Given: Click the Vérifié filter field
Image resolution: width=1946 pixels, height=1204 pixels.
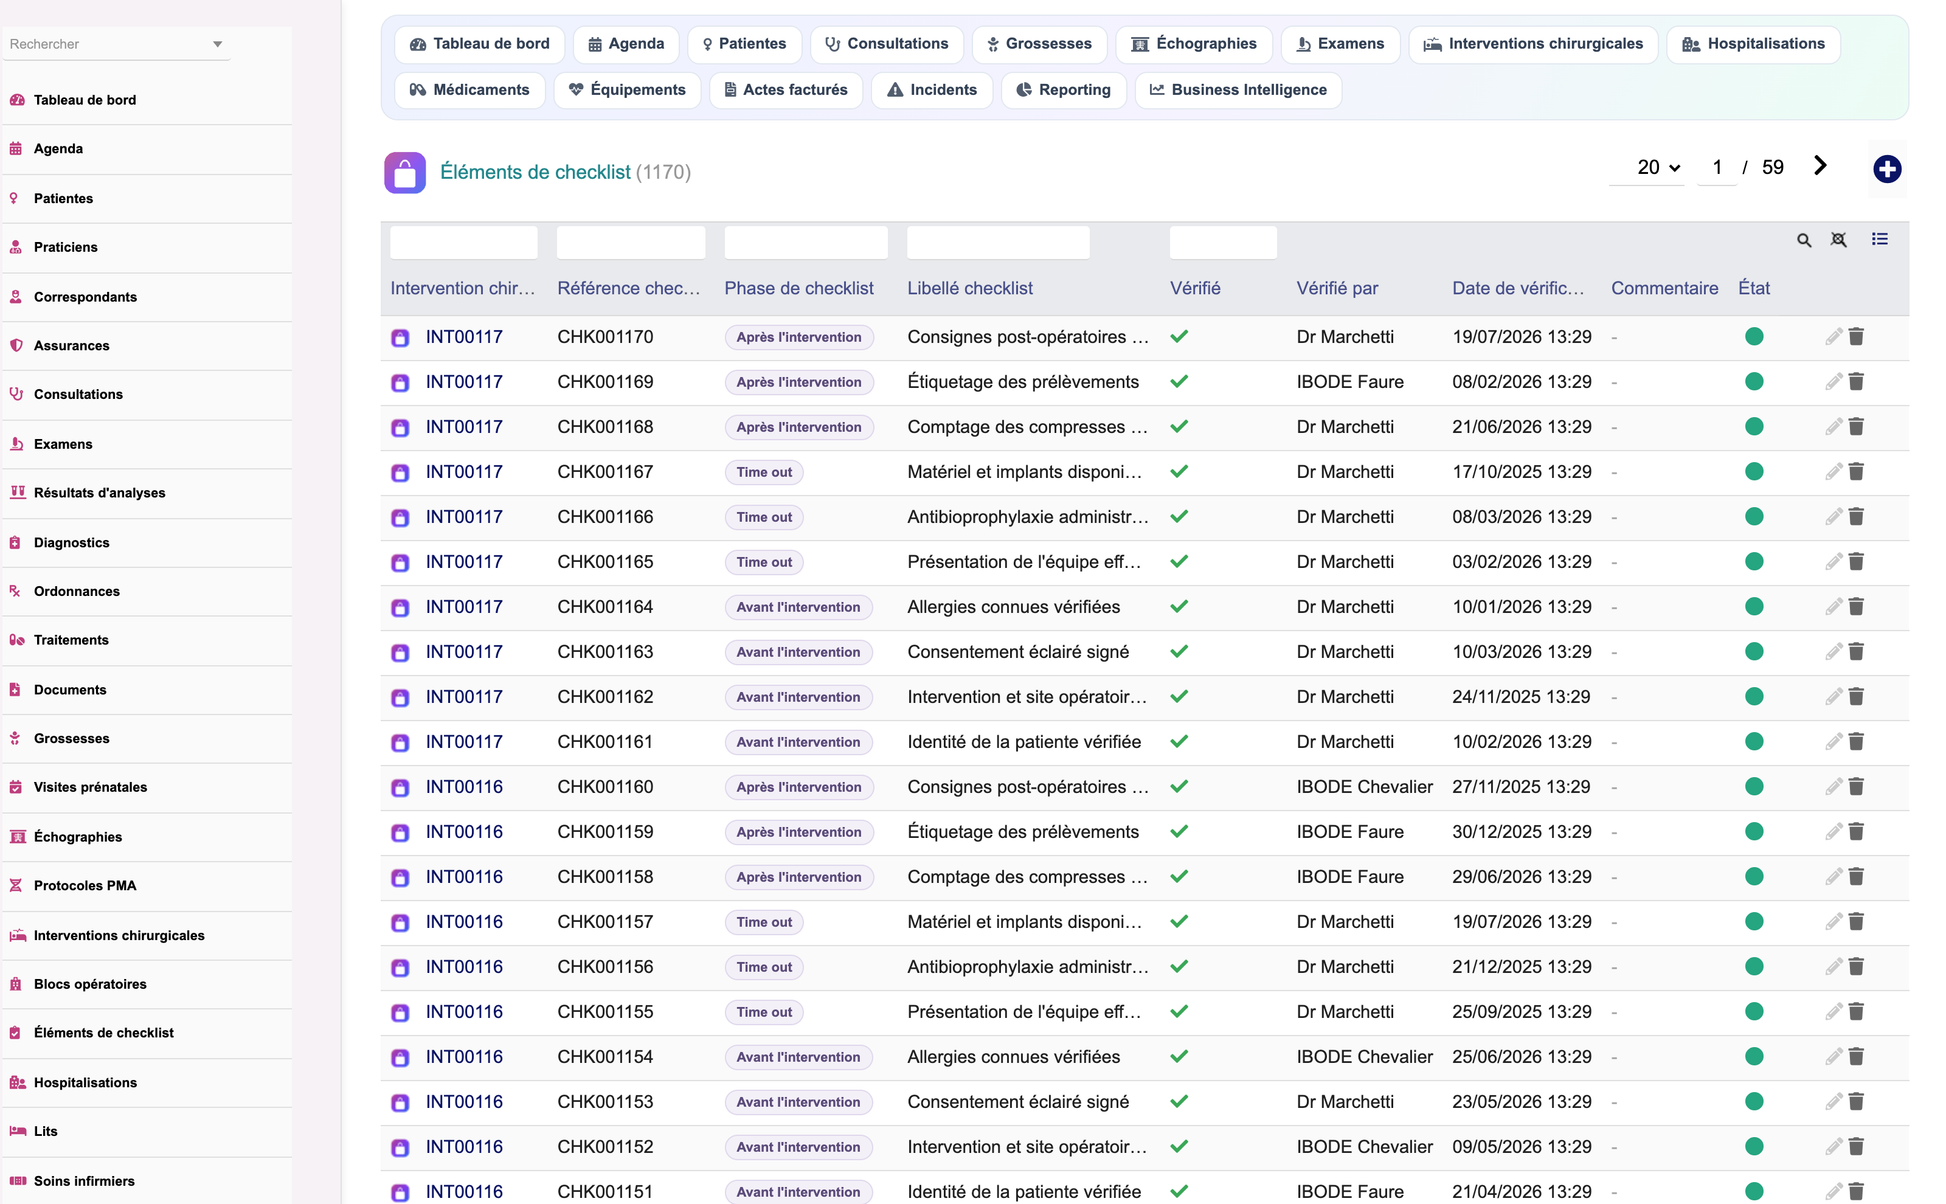Looking at the screenshot, I should 1223,242.
